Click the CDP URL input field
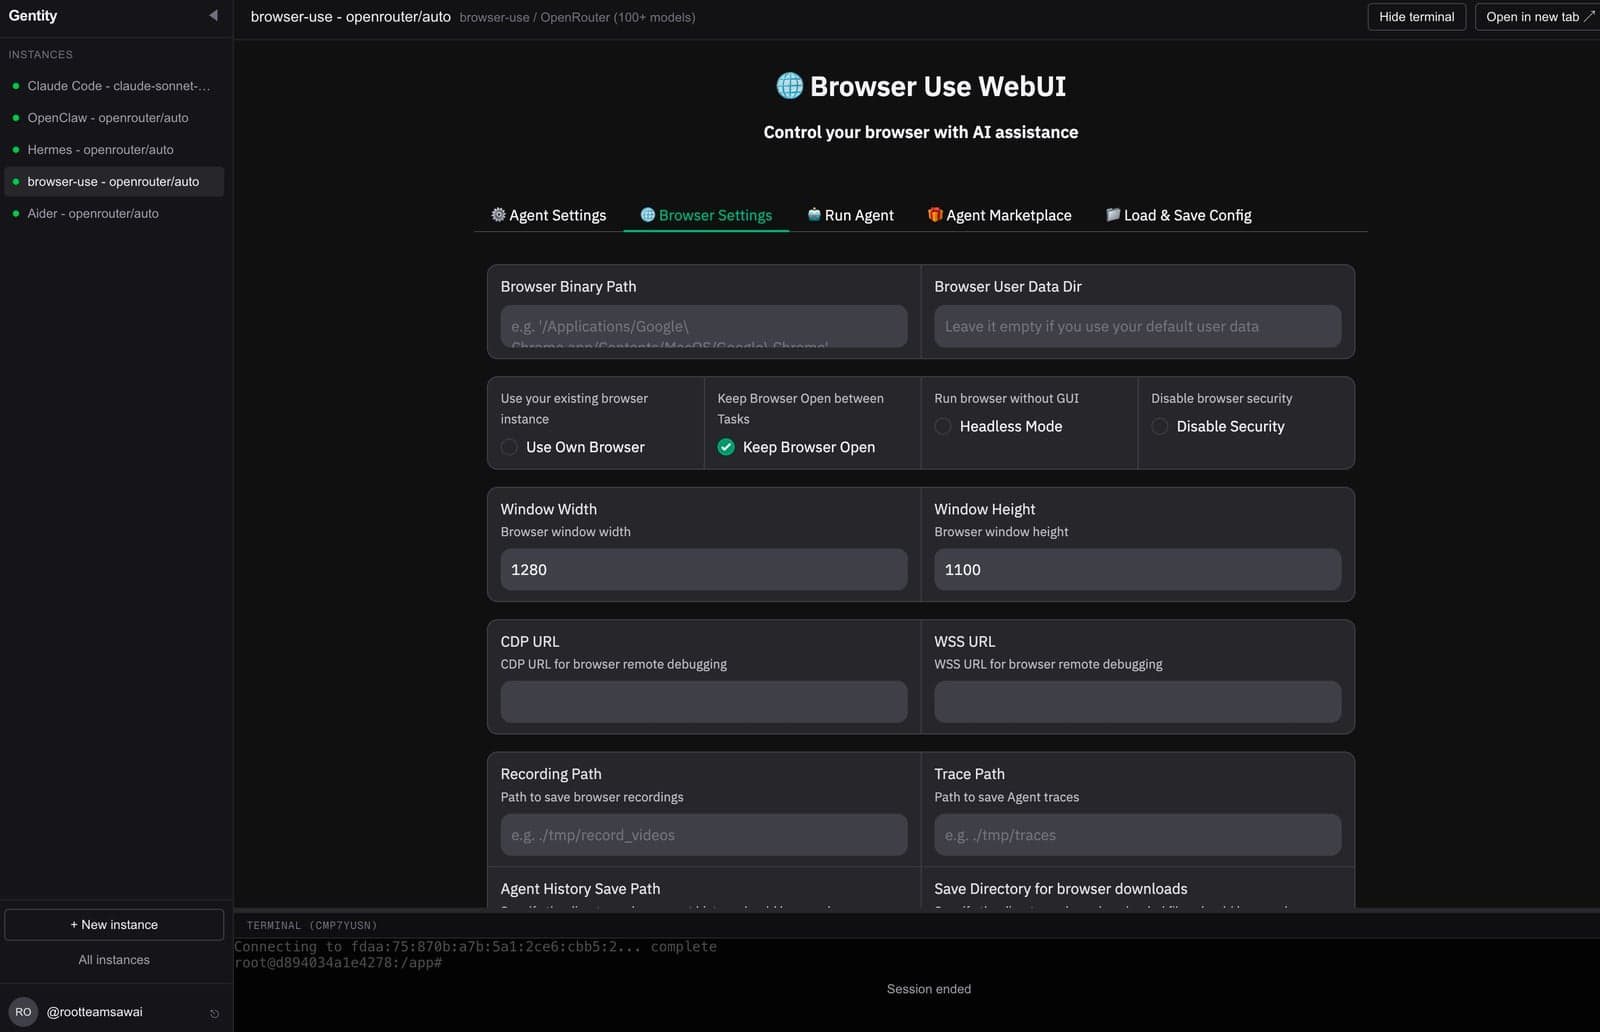The image size is (1600, 1032). click(704, 702)
